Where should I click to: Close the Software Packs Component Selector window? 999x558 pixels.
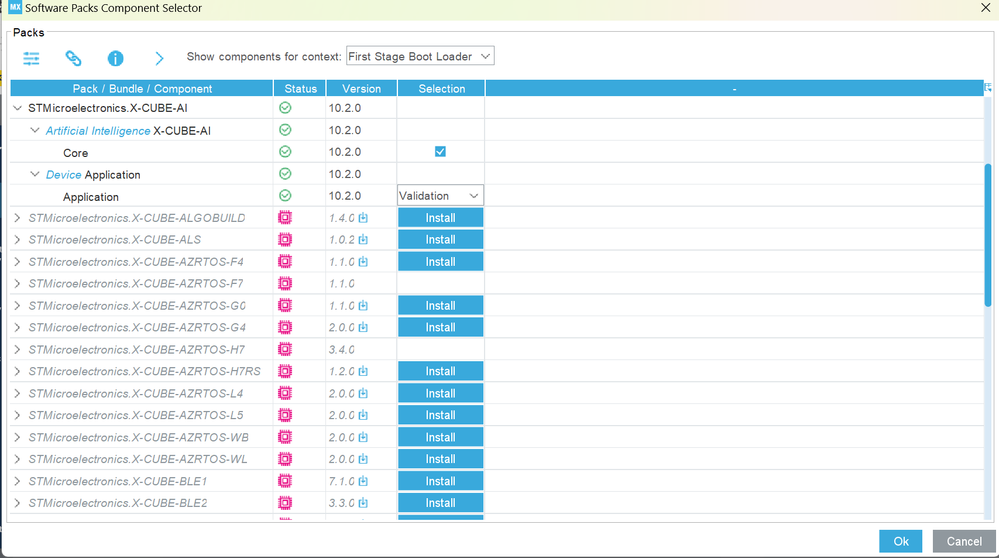tap(985, 8)
